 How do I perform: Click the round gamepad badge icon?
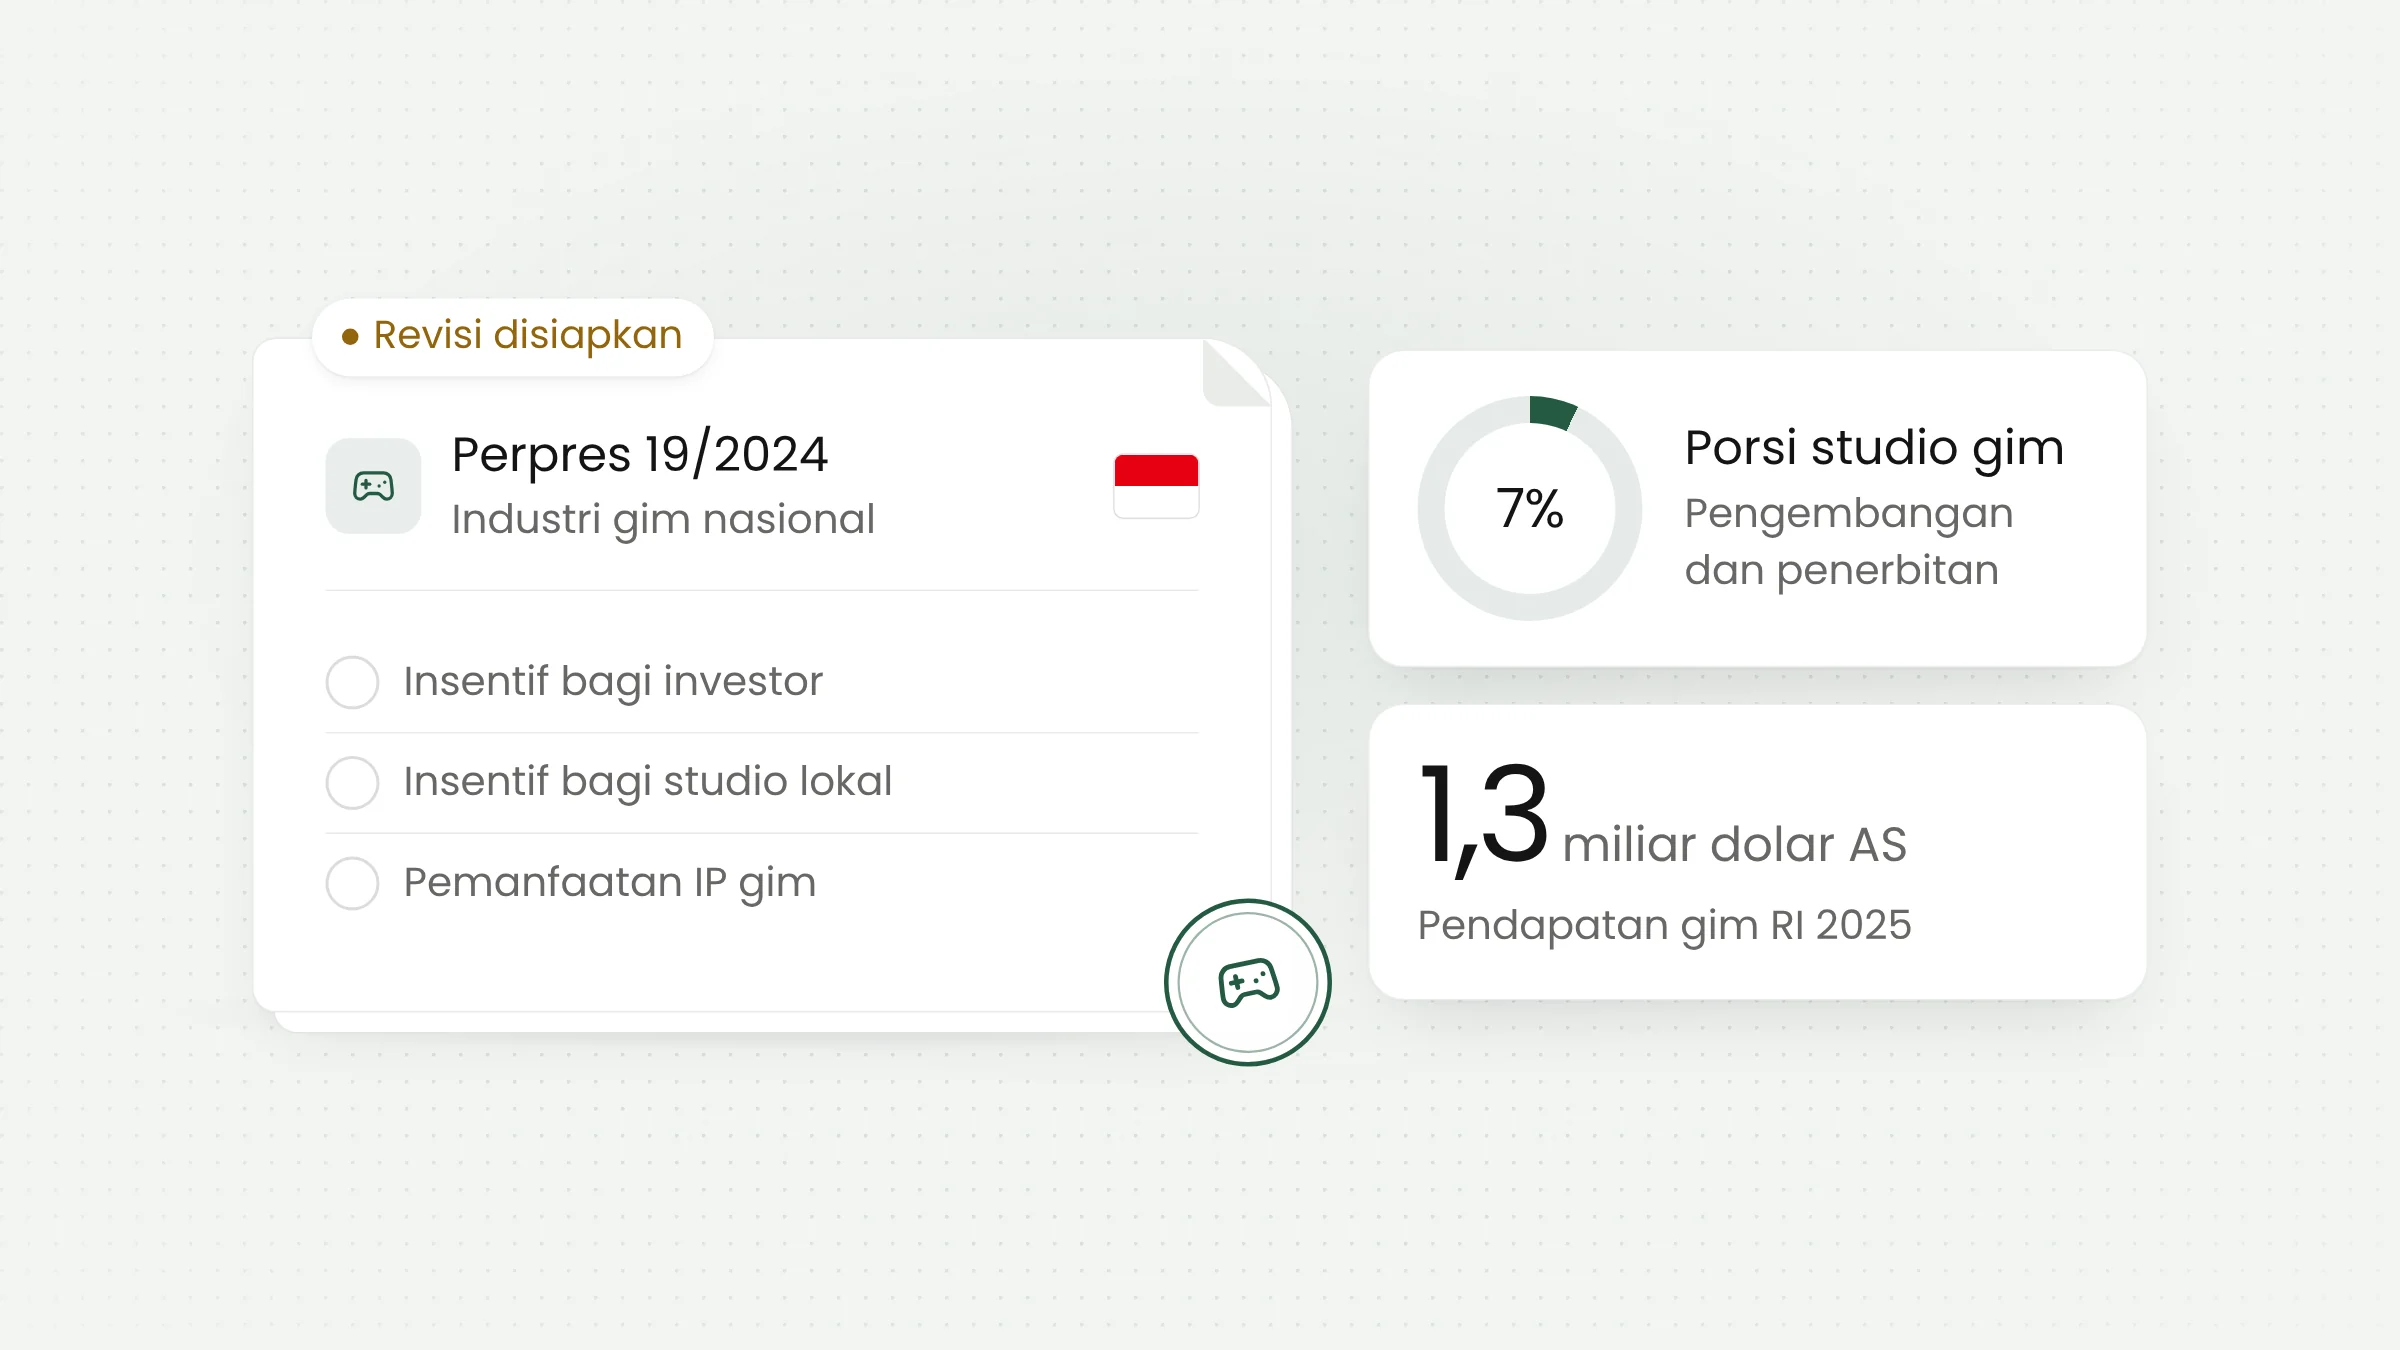click(x=1248, y=982)
